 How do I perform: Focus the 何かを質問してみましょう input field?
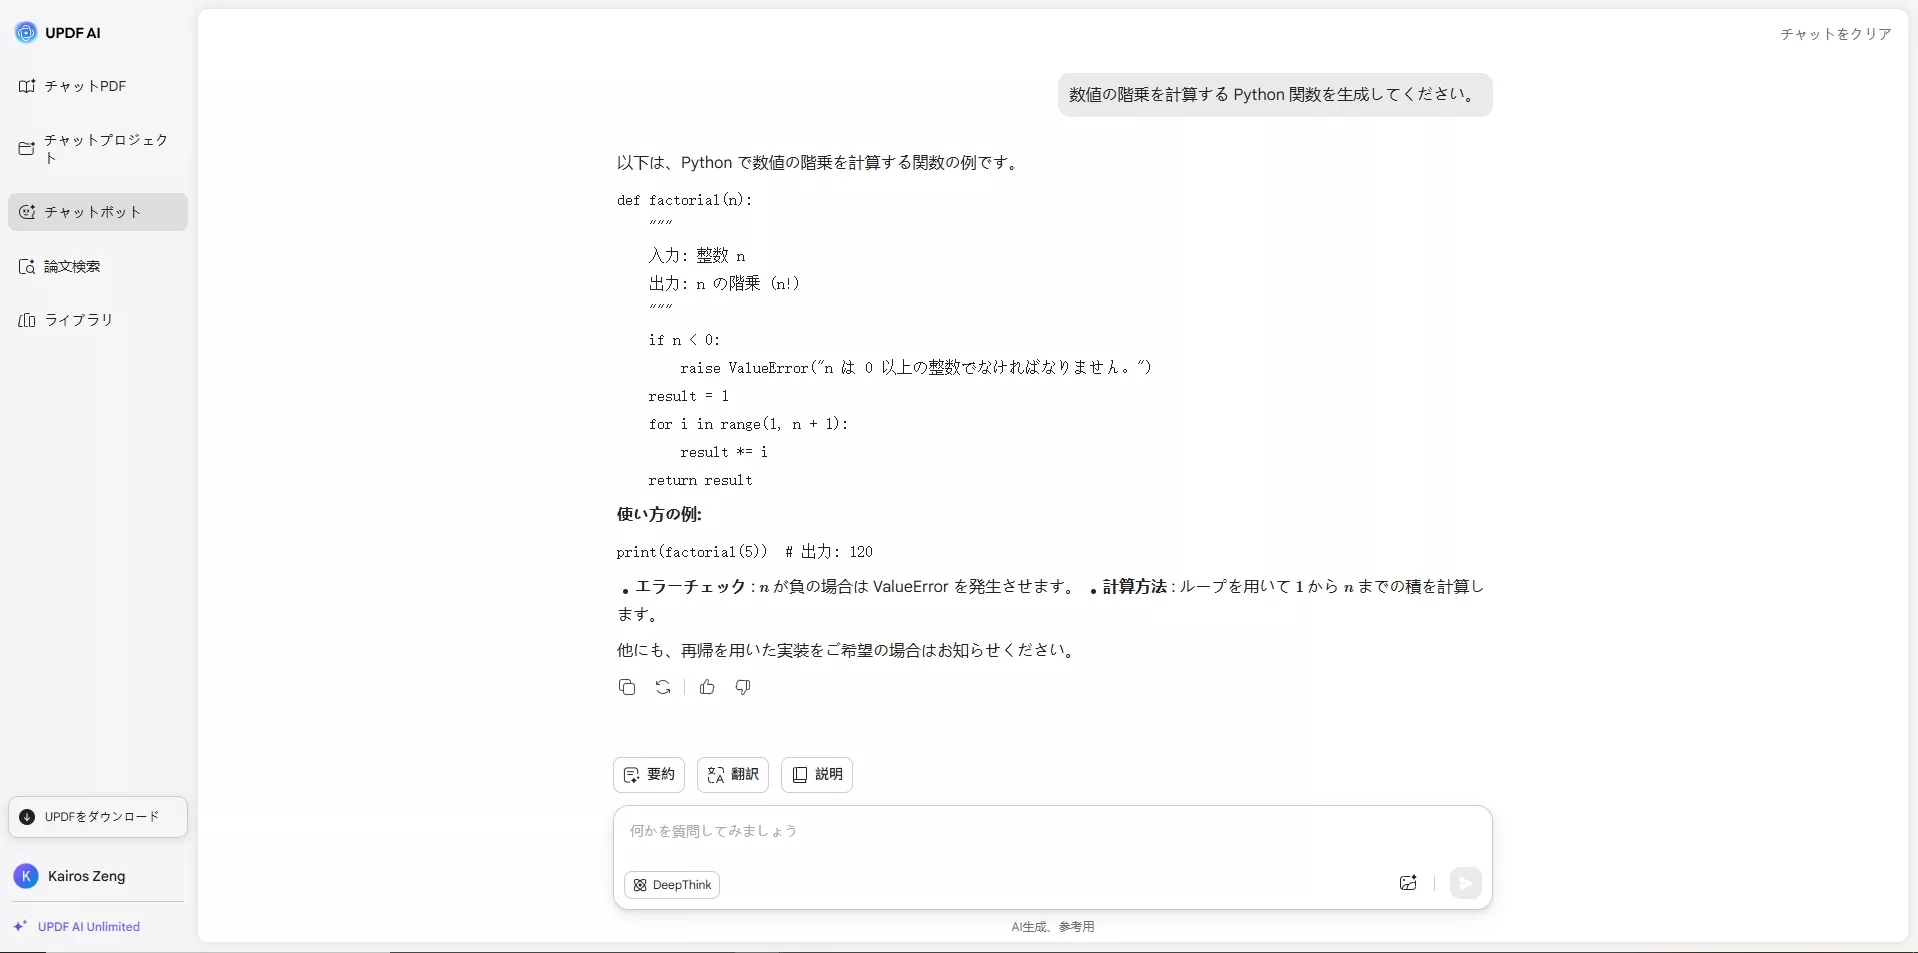tap(1052, 831)
